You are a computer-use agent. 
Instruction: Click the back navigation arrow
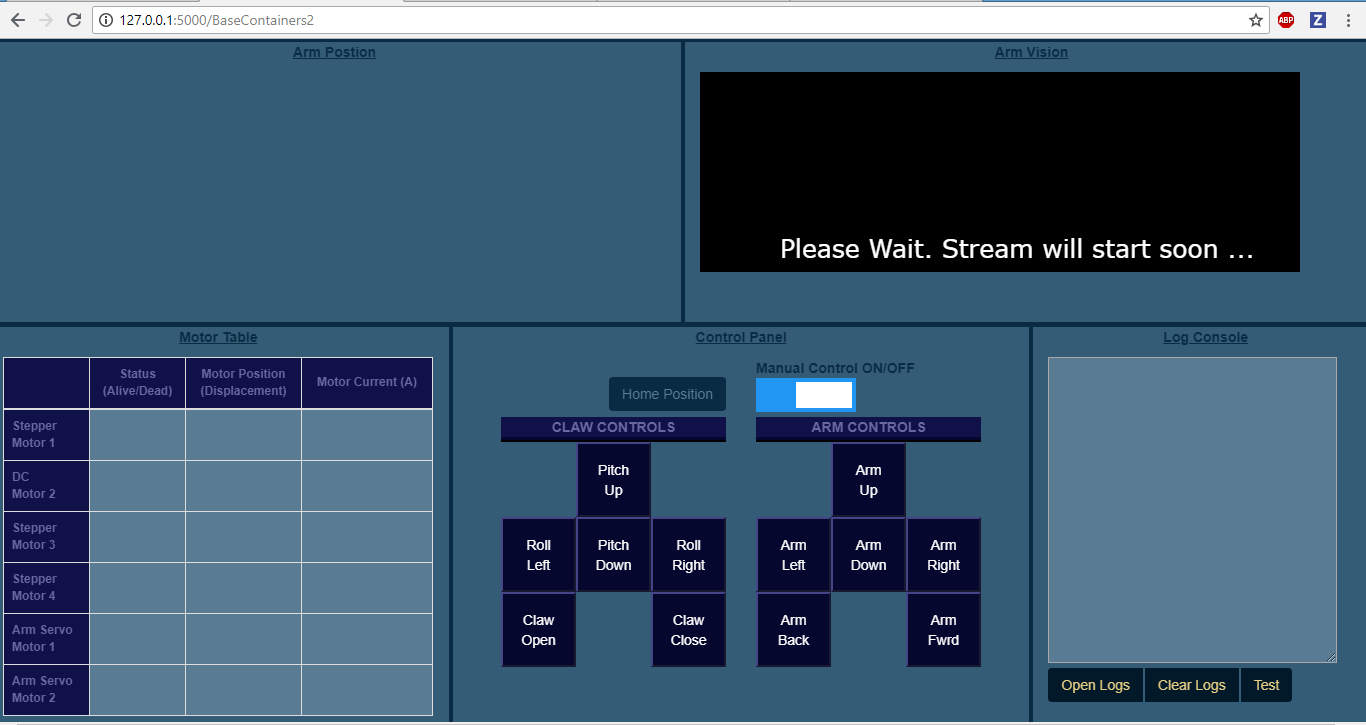[17, 19]
